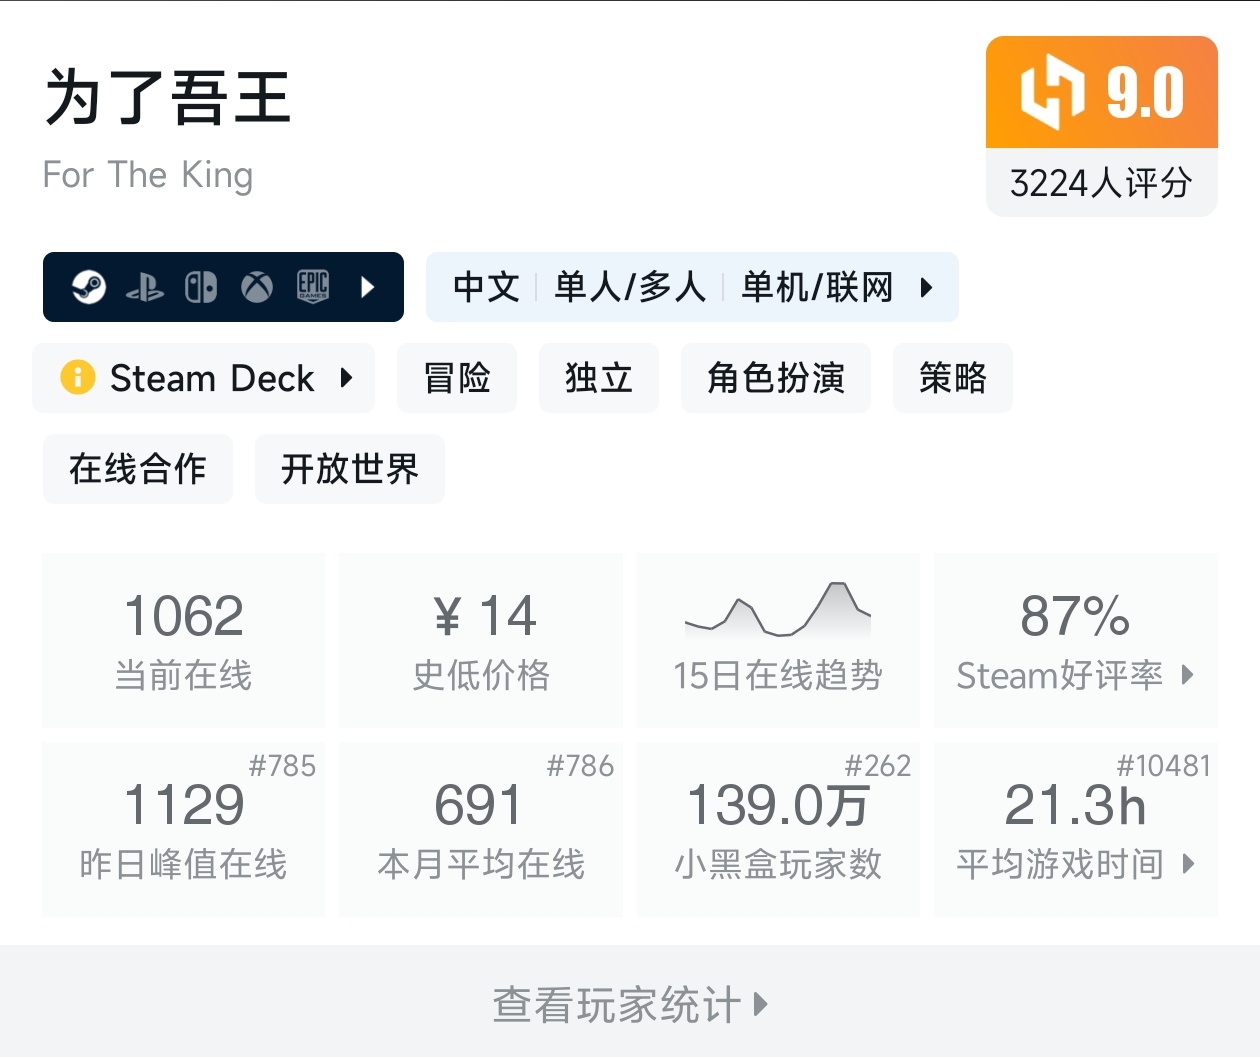Image resolution: width=1260 pixels, height=1057 pixels.
Task: Click the #262 rank label
Action: click(878, 766)
